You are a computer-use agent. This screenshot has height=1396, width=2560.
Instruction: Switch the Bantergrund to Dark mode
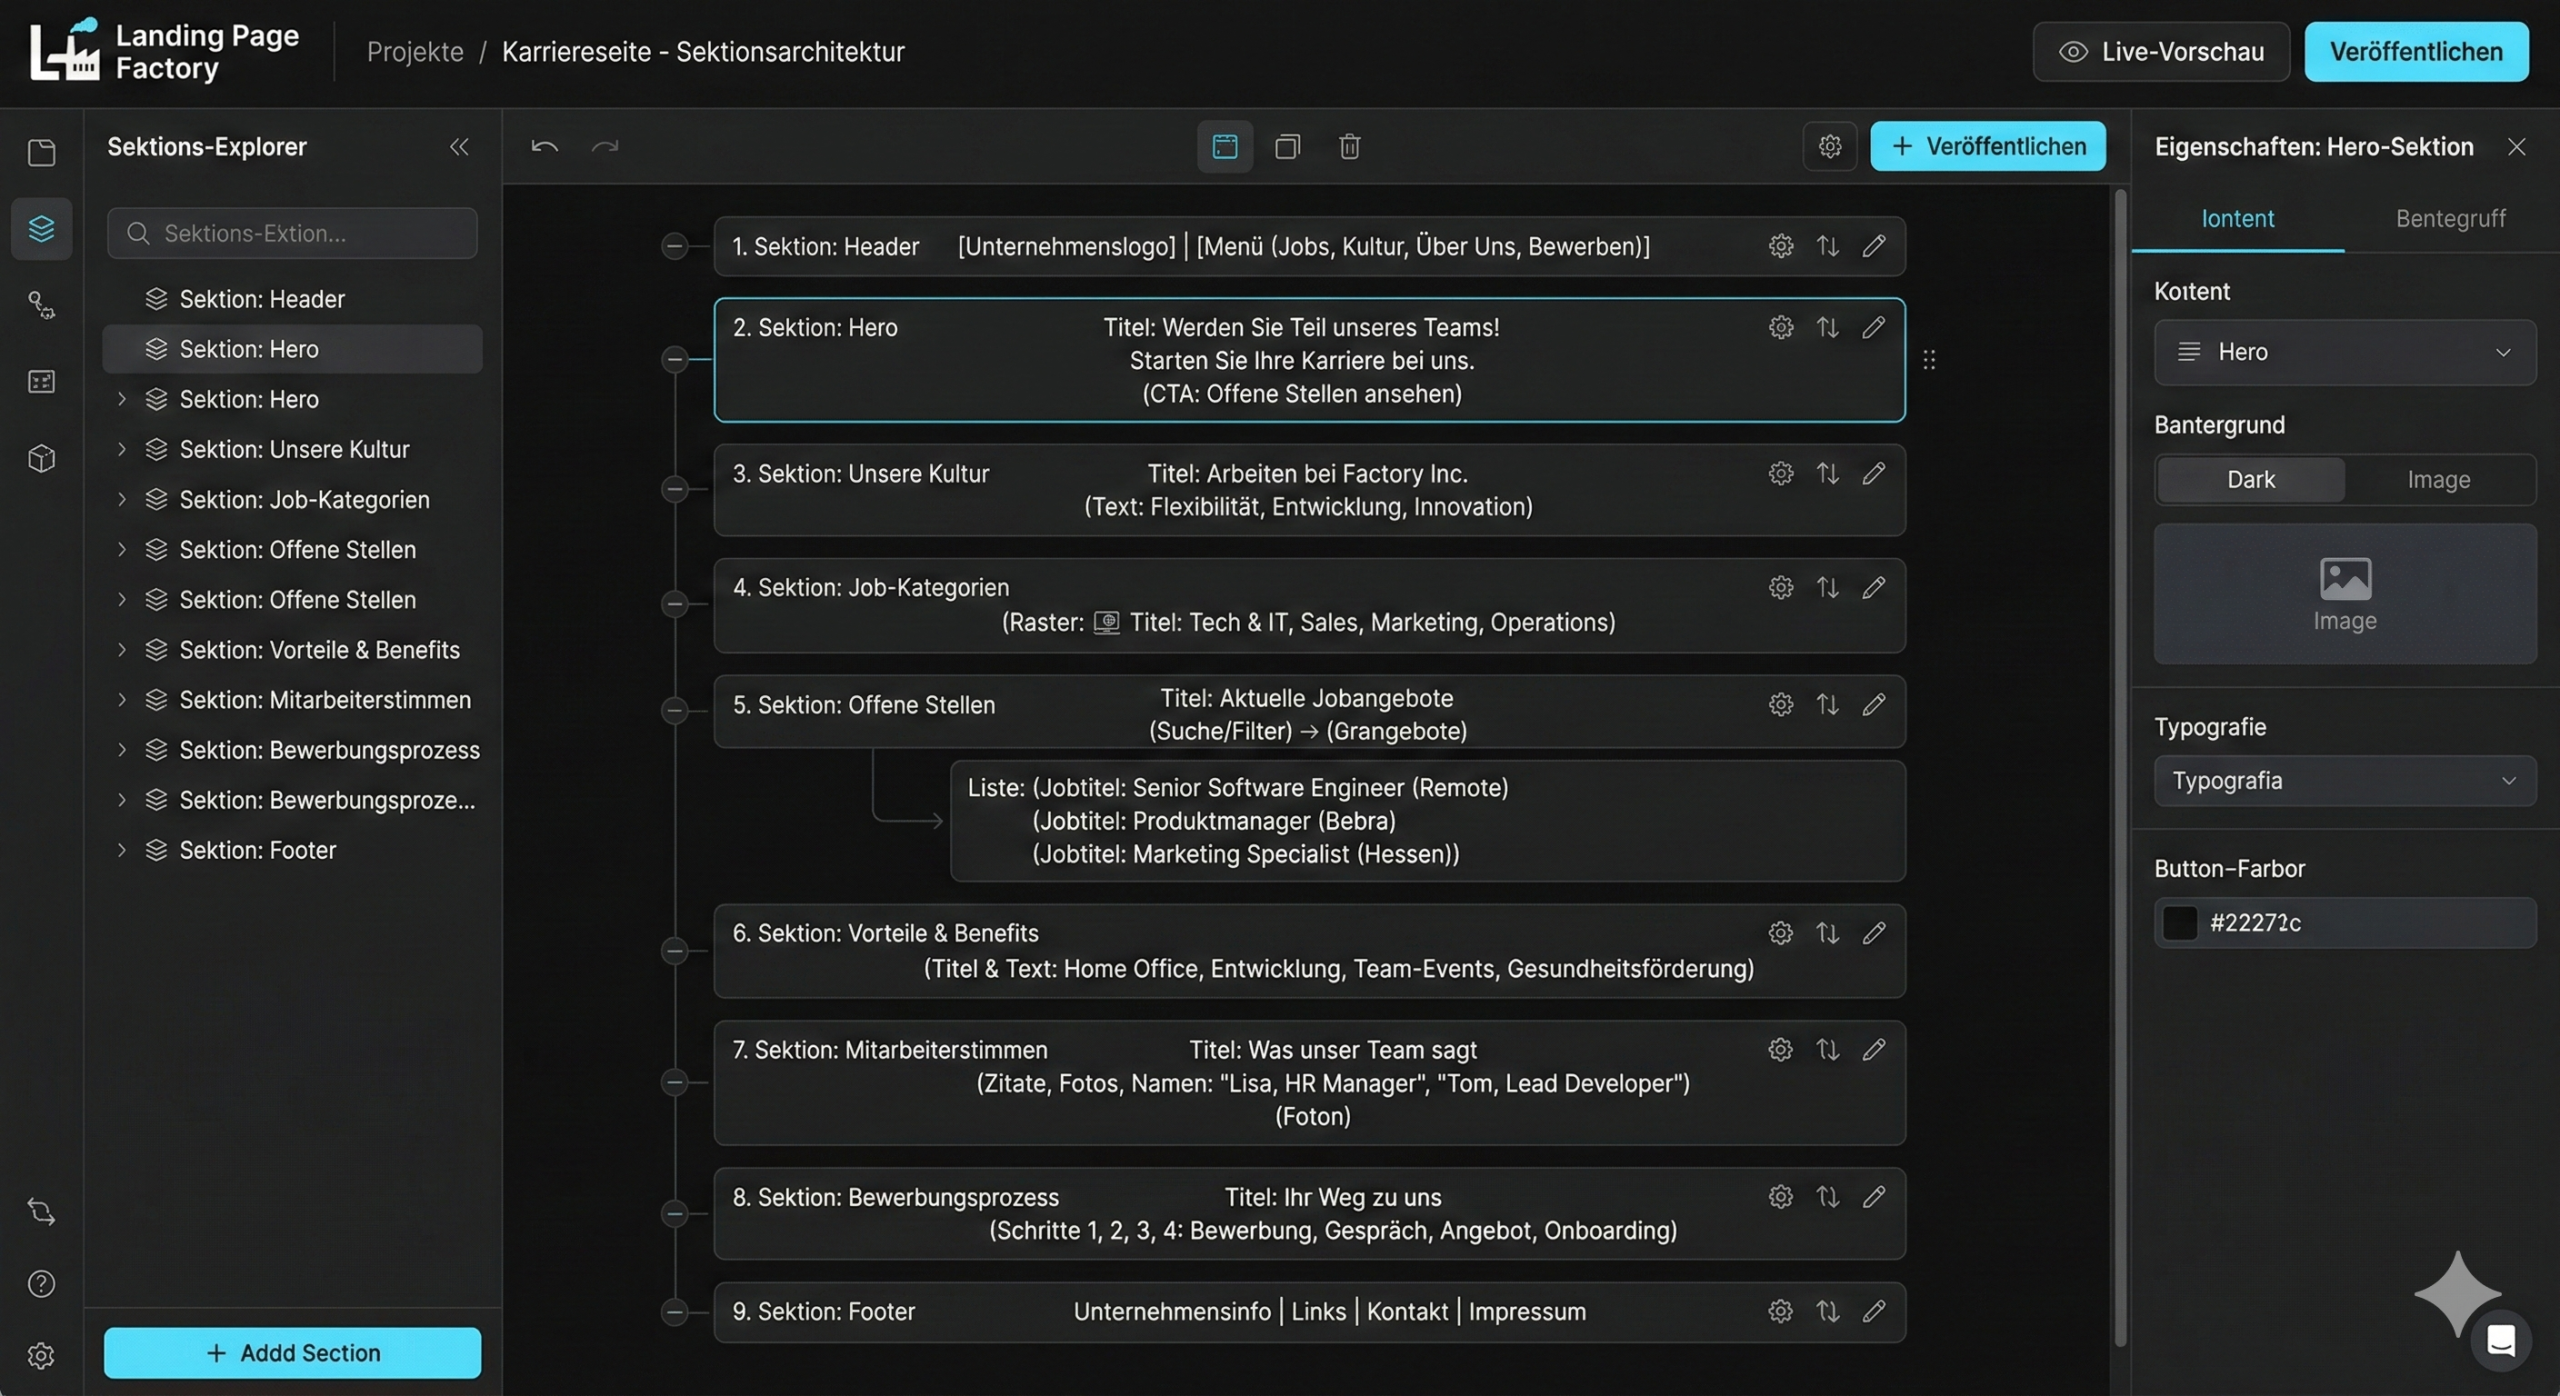coord(2249,480)
